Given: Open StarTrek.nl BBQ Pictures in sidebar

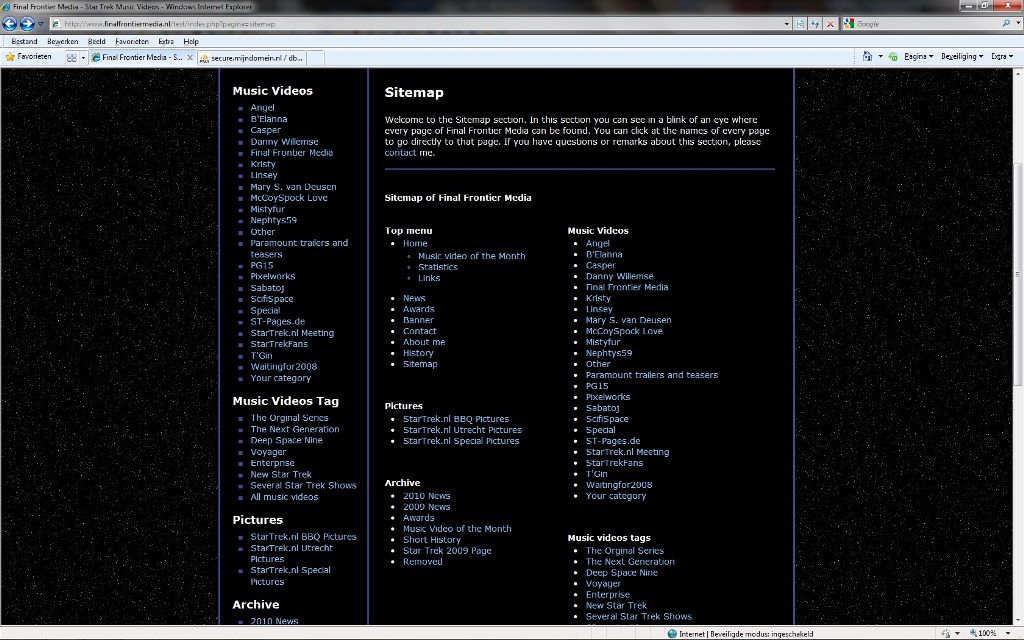Looking at the screenshot, I should tap(304, 537).
